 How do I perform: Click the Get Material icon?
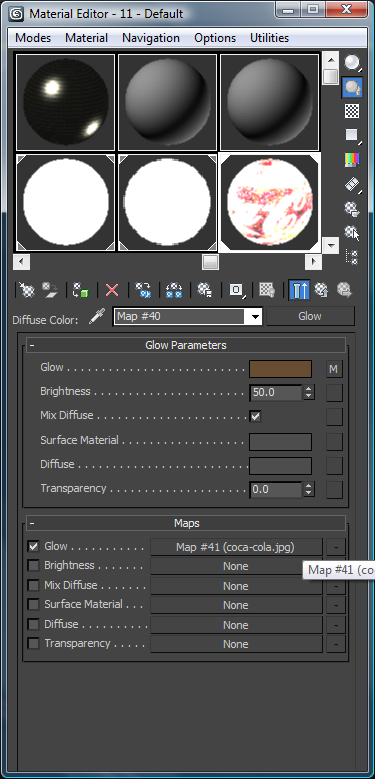[x=27, y=290]
